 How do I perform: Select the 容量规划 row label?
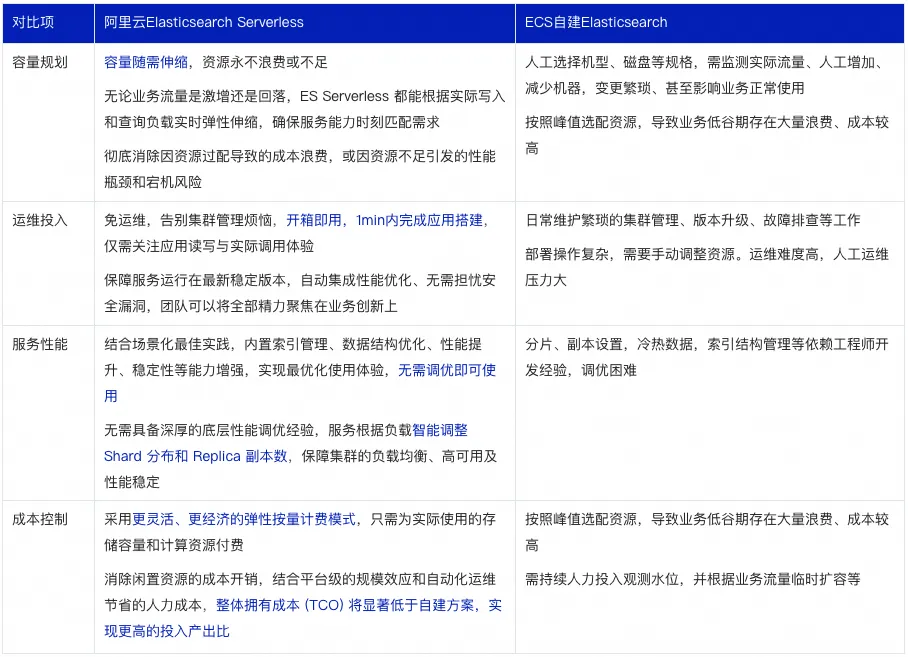click(x=39, y=62)
